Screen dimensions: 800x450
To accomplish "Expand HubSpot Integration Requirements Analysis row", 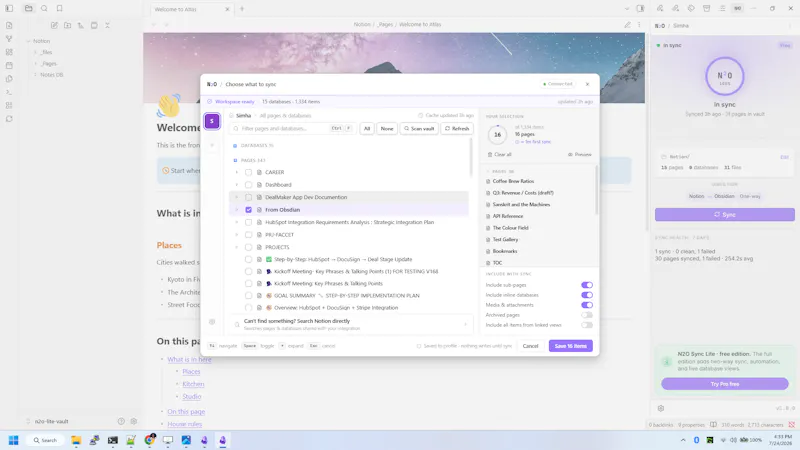I will pyautogui.click(x=237, y=222).
